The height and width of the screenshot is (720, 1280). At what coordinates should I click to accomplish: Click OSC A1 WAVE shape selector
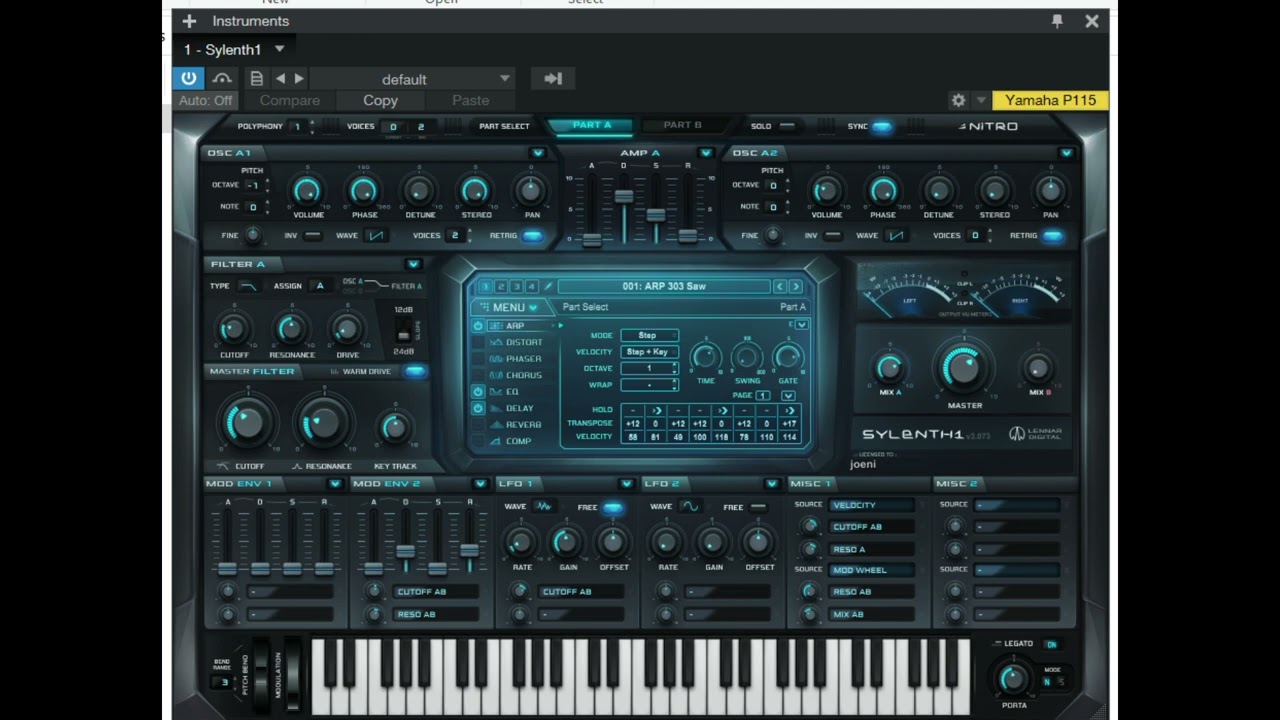click(375, 236)
